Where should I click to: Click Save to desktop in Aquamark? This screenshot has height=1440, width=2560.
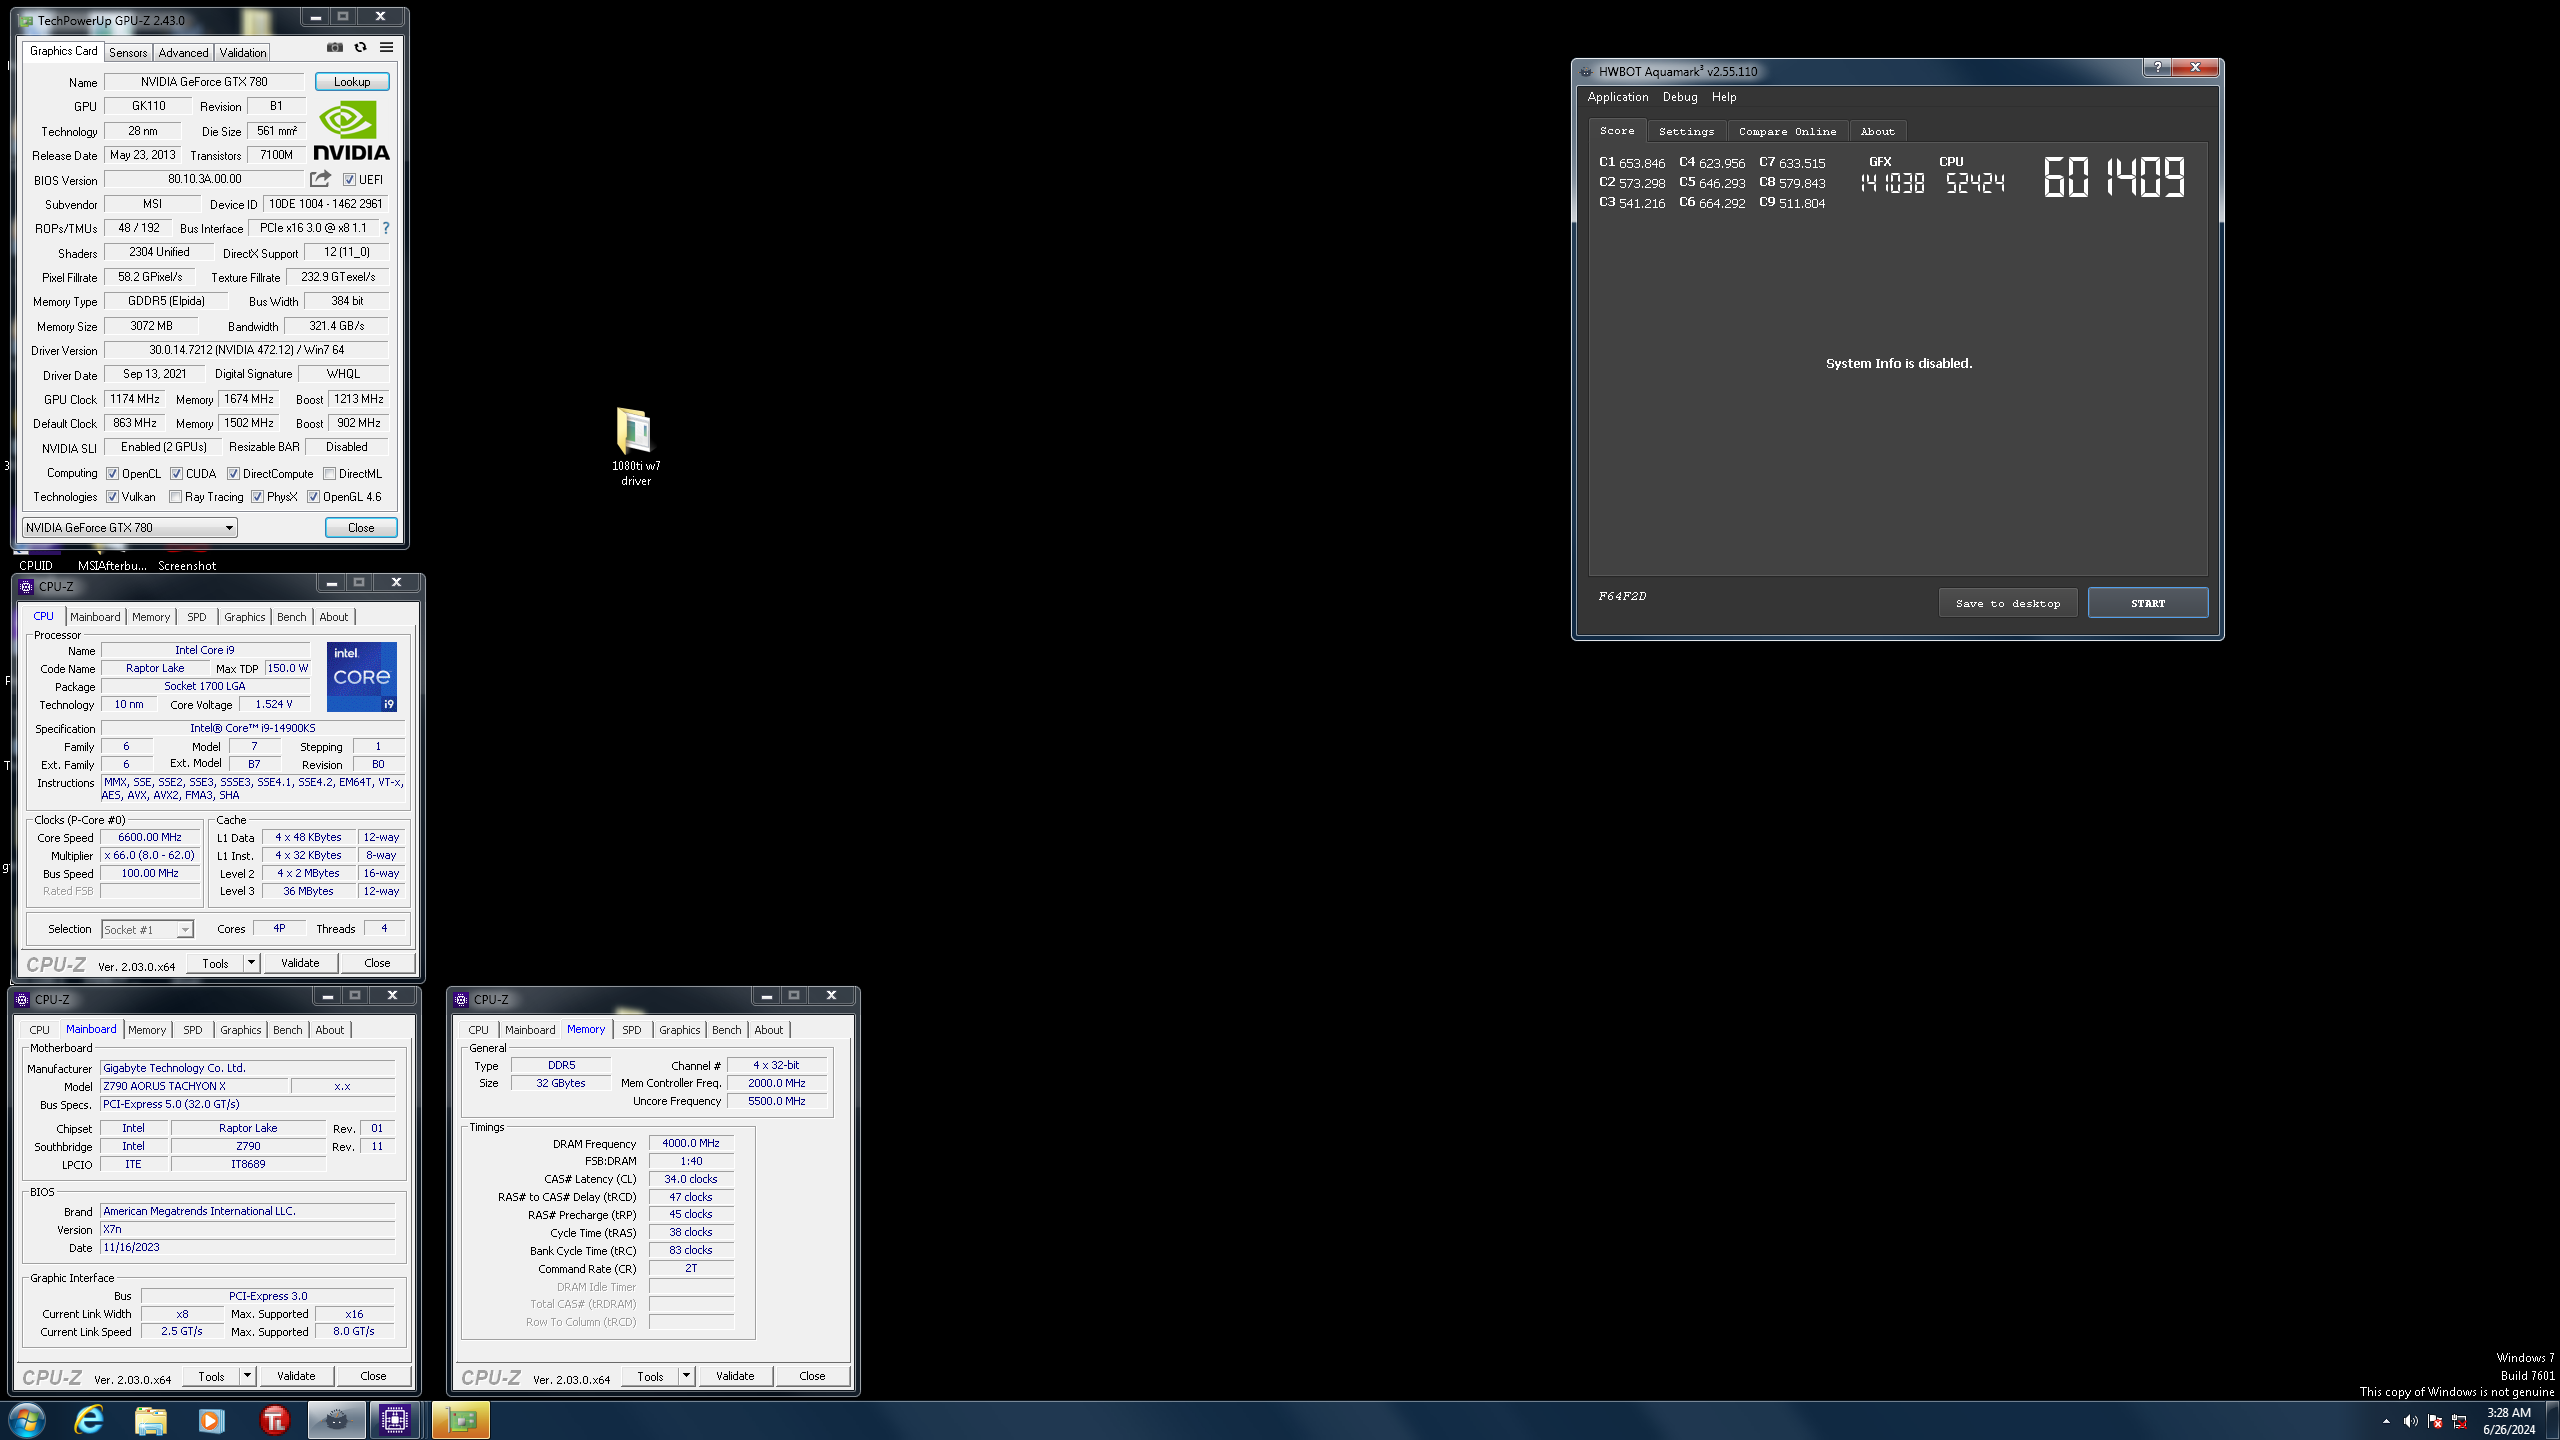coord(2008,603)
